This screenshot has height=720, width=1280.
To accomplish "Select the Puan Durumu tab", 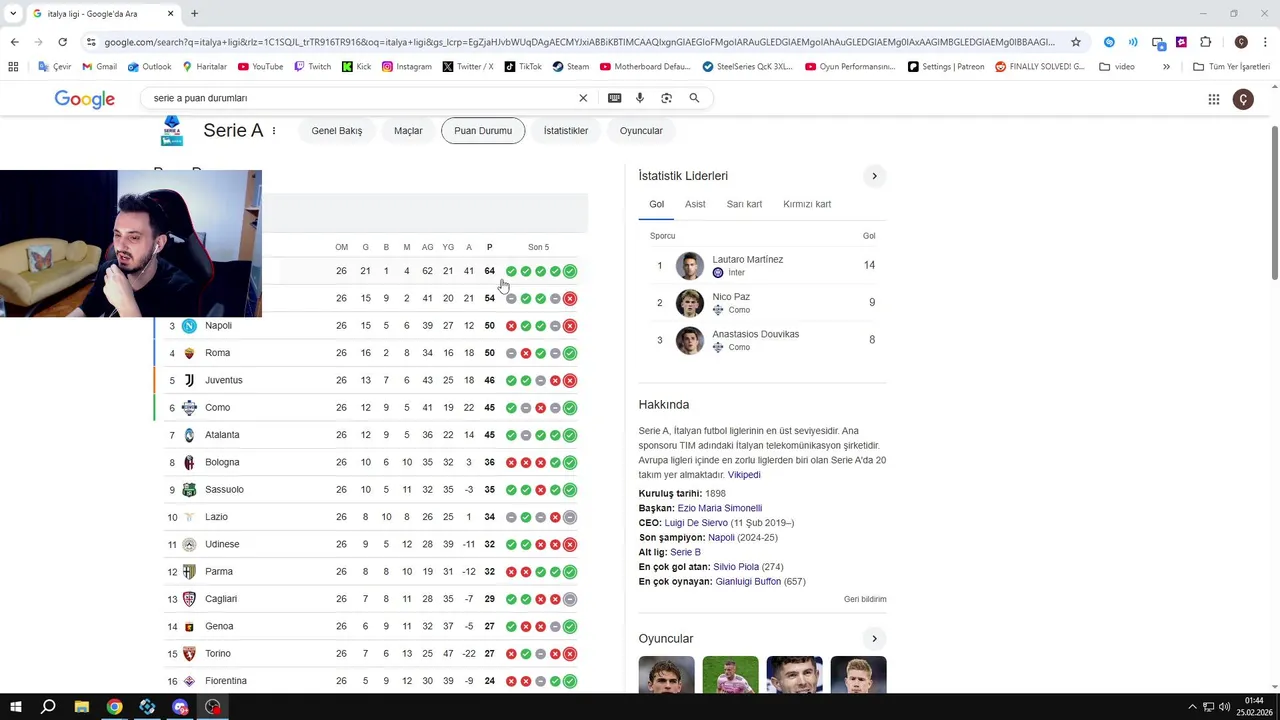I will click(483, 131).
